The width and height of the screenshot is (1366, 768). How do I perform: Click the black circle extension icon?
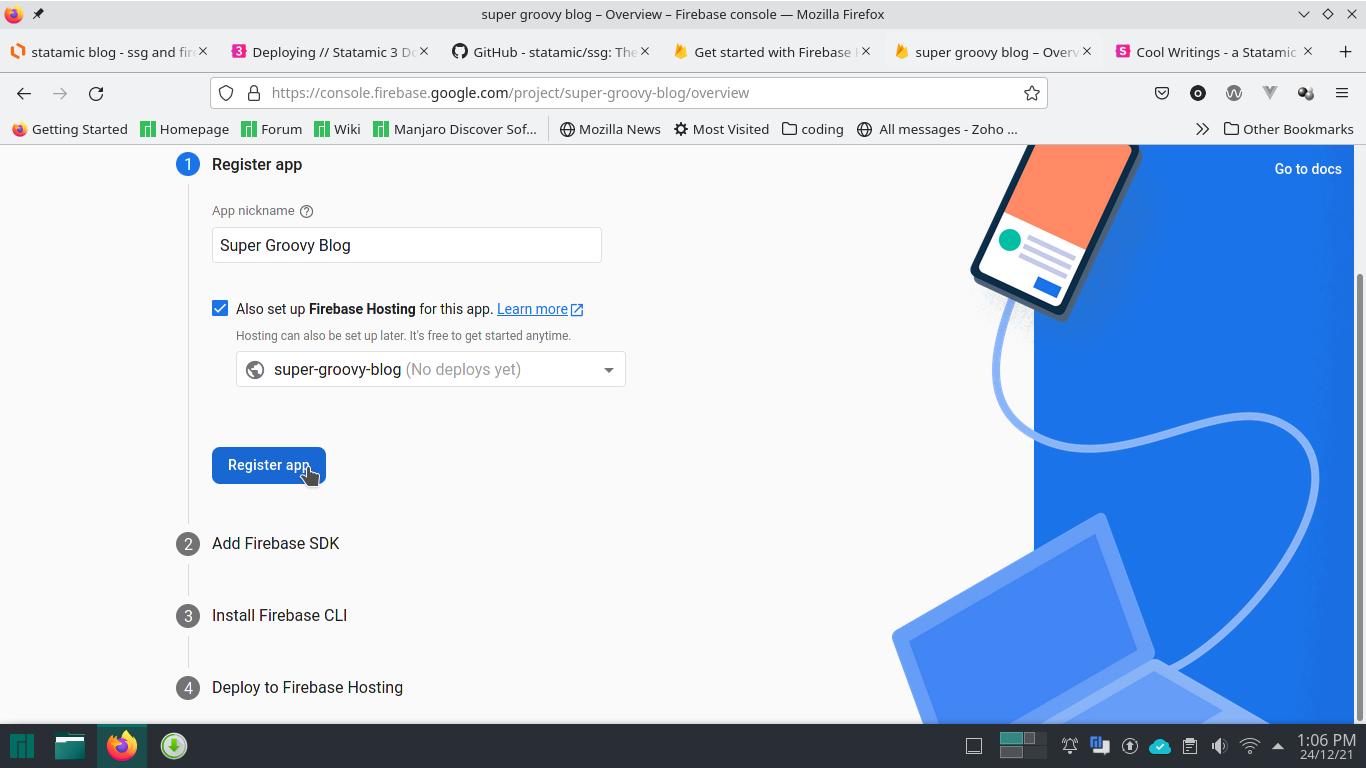1198,93
